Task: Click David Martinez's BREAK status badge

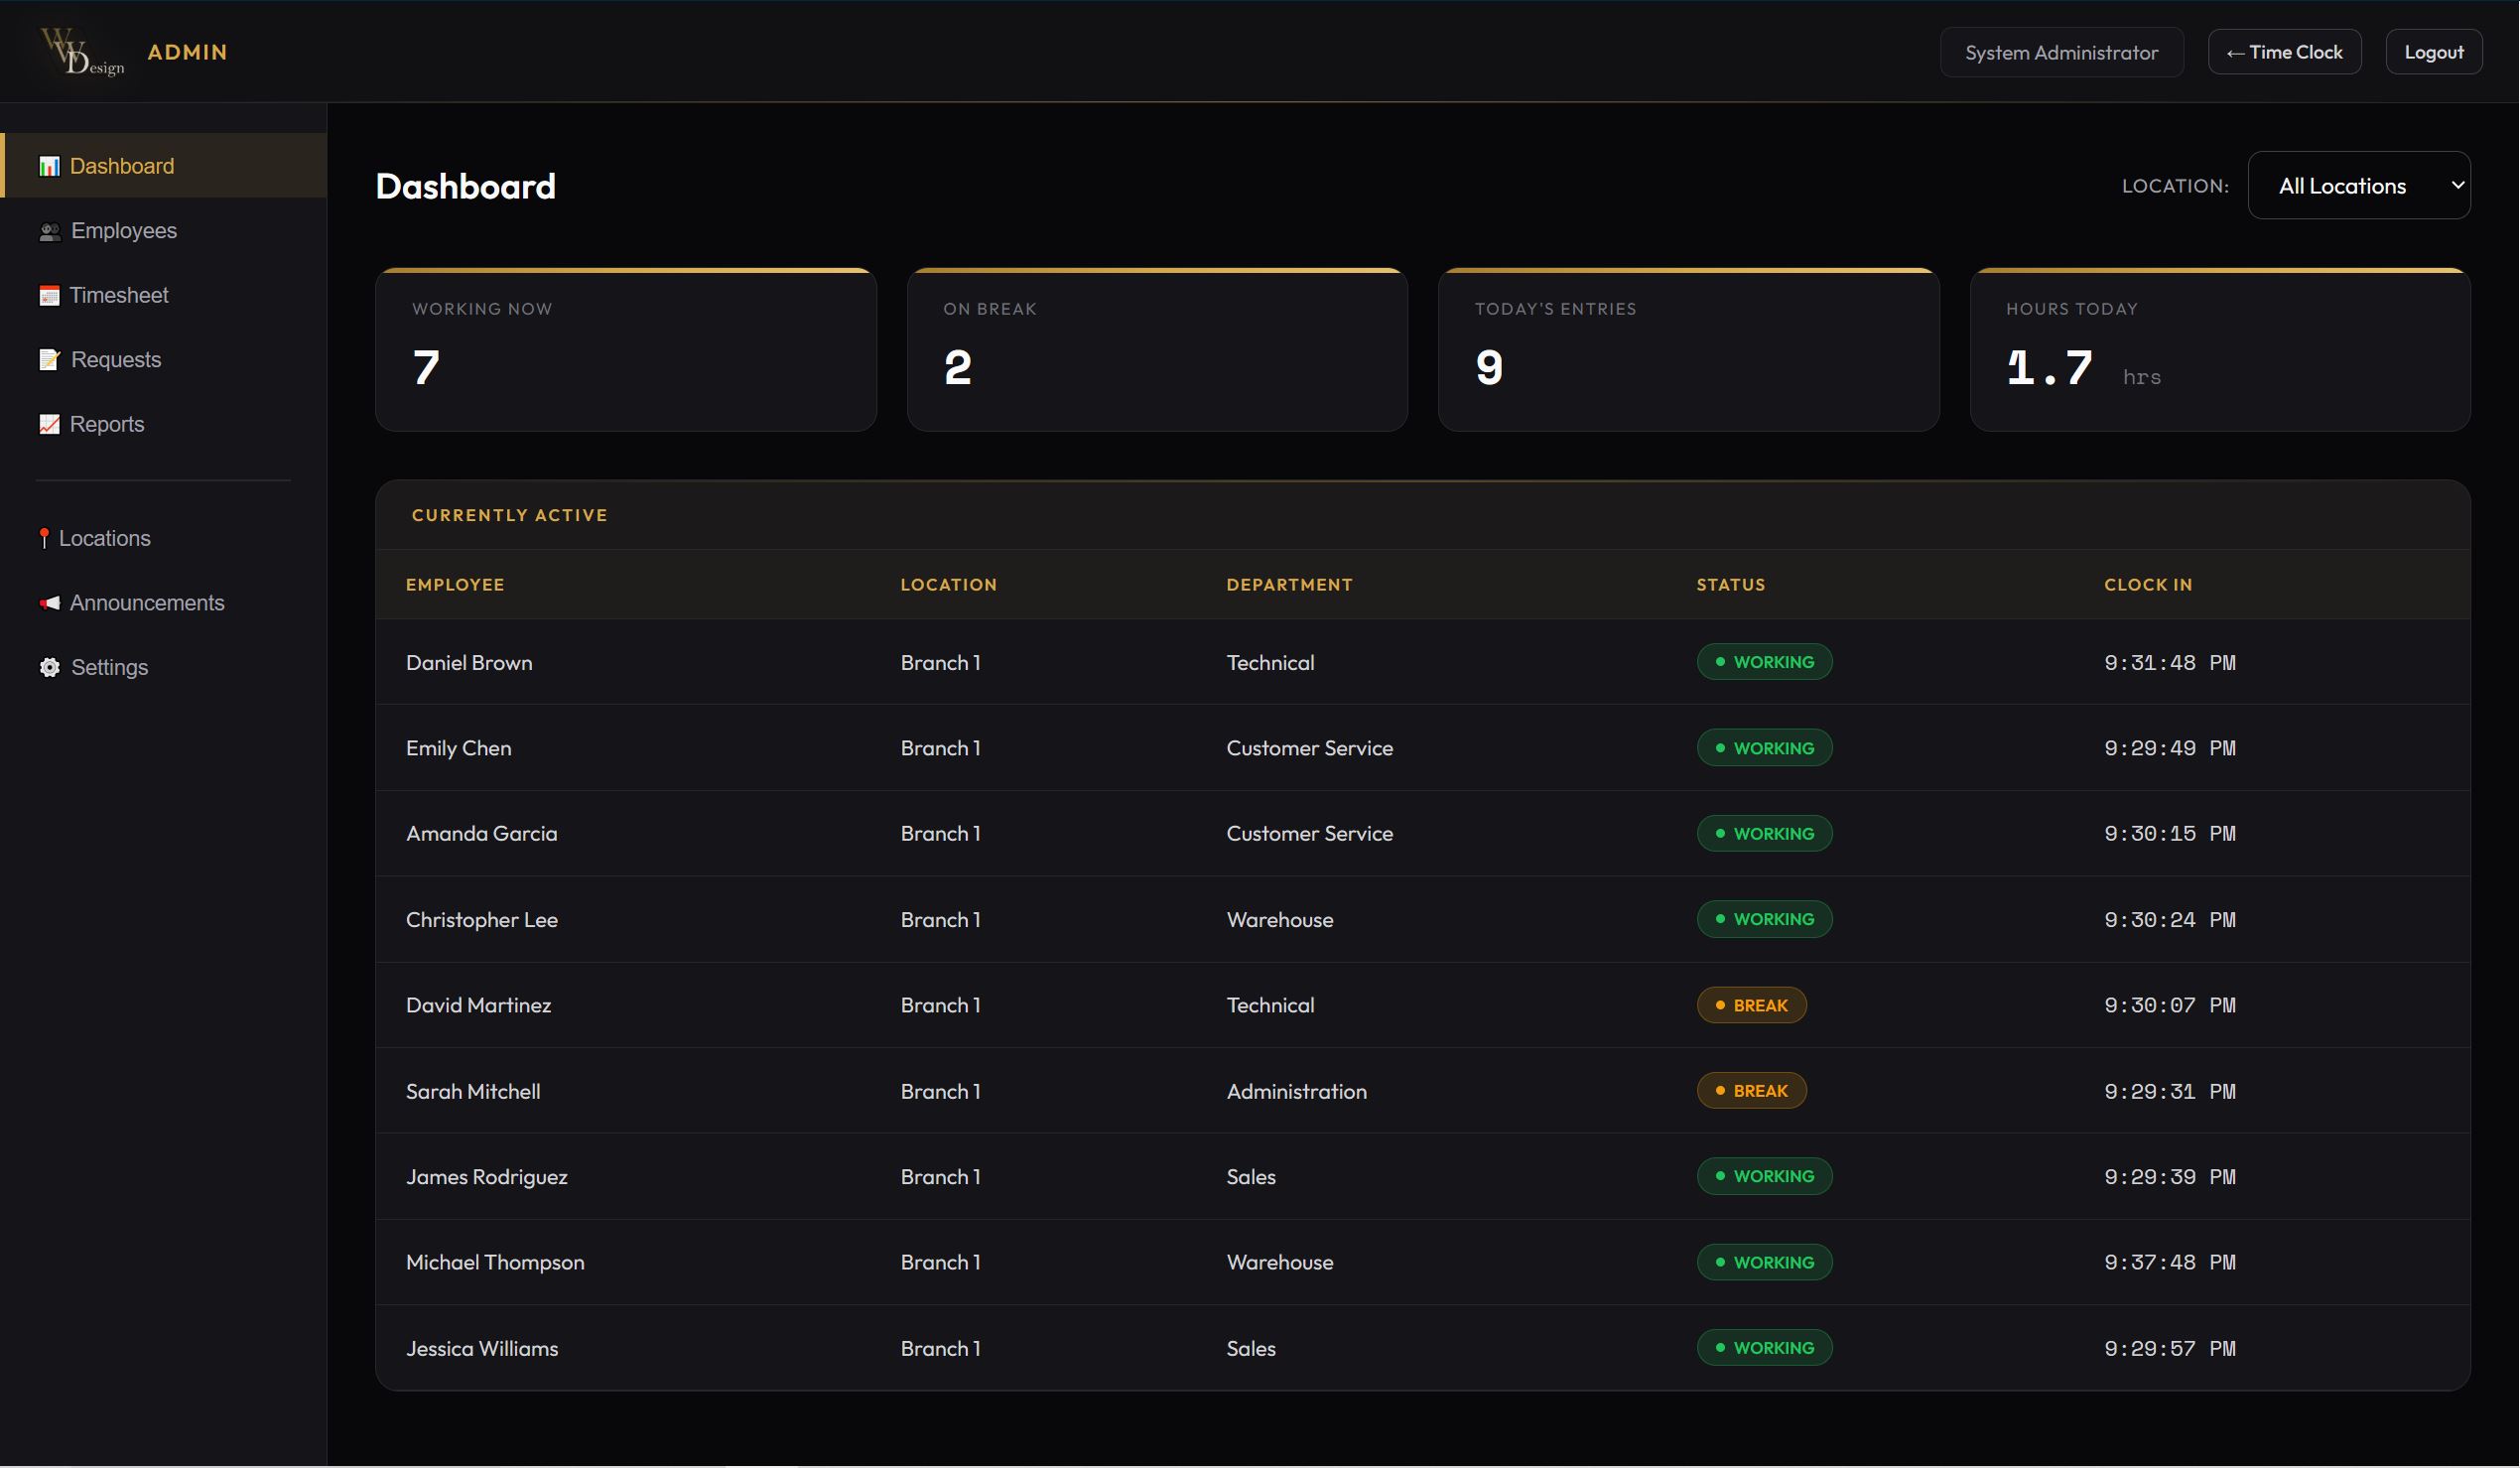Action: coord(1751,1004)
